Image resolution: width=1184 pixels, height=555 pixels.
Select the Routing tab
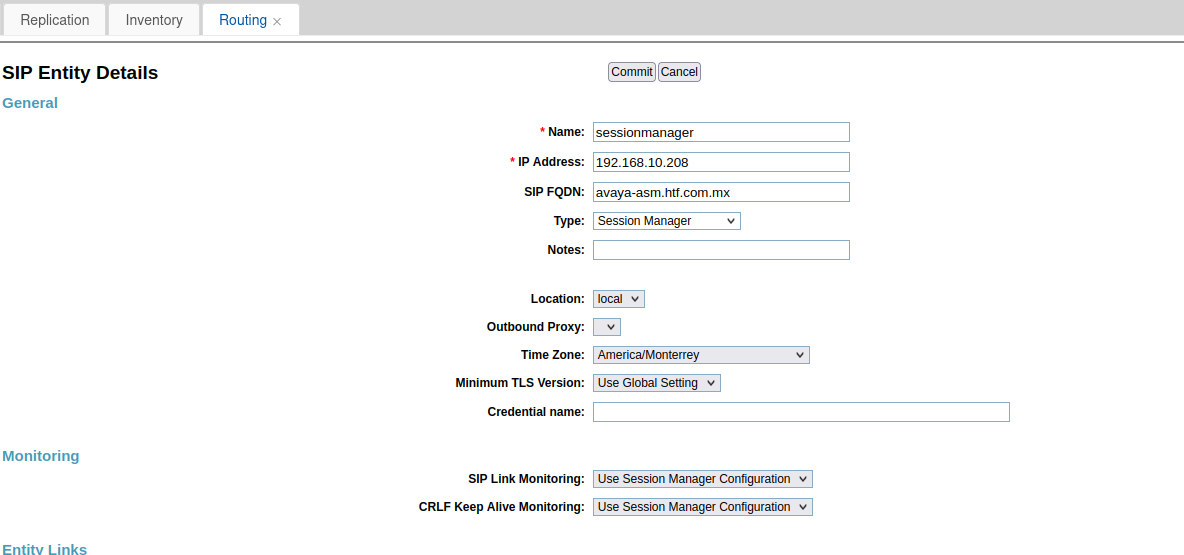[242, 20]
